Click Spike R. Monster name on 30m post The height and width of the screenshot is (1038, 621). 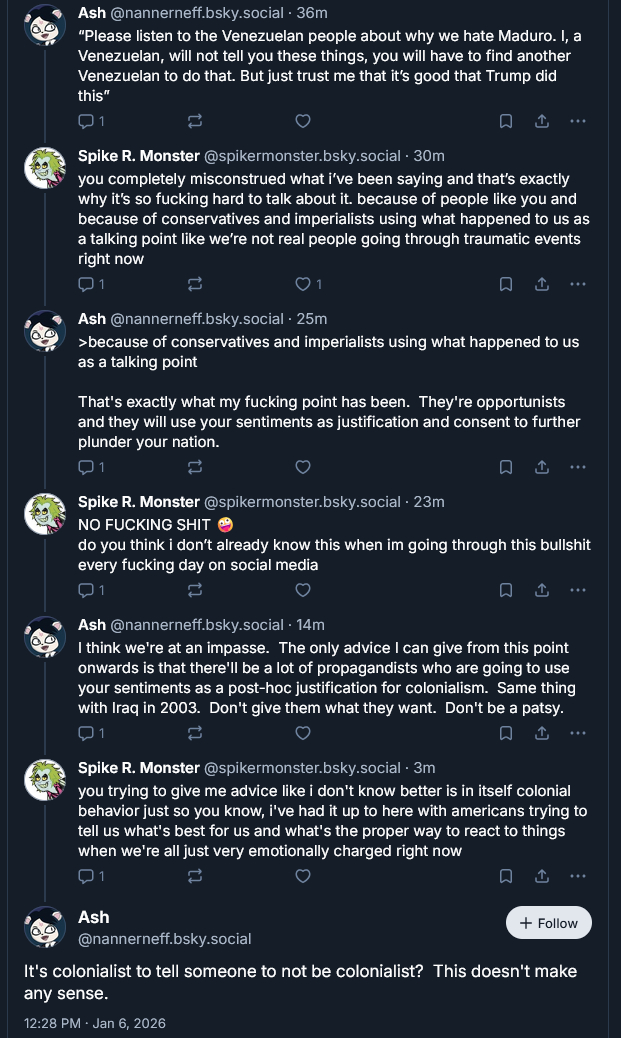point(139,156)
